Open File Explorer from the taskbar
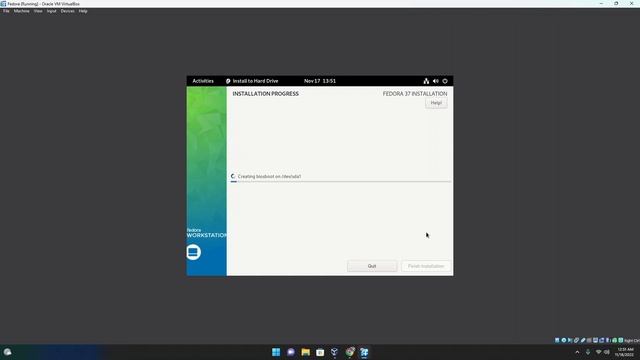The width and height of the screenshot is (640, 360). point(305,352)
